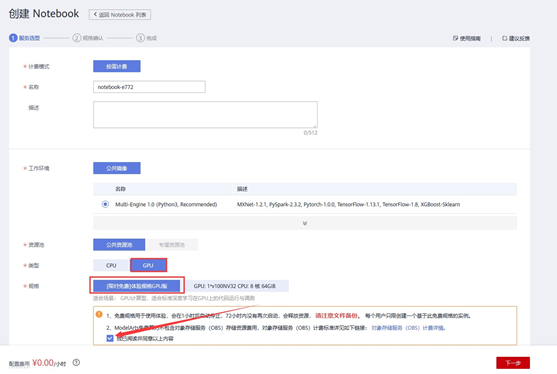Click the 0/512 character counter
Viewport: 557px width, 374px height.
tap(310, 132)
